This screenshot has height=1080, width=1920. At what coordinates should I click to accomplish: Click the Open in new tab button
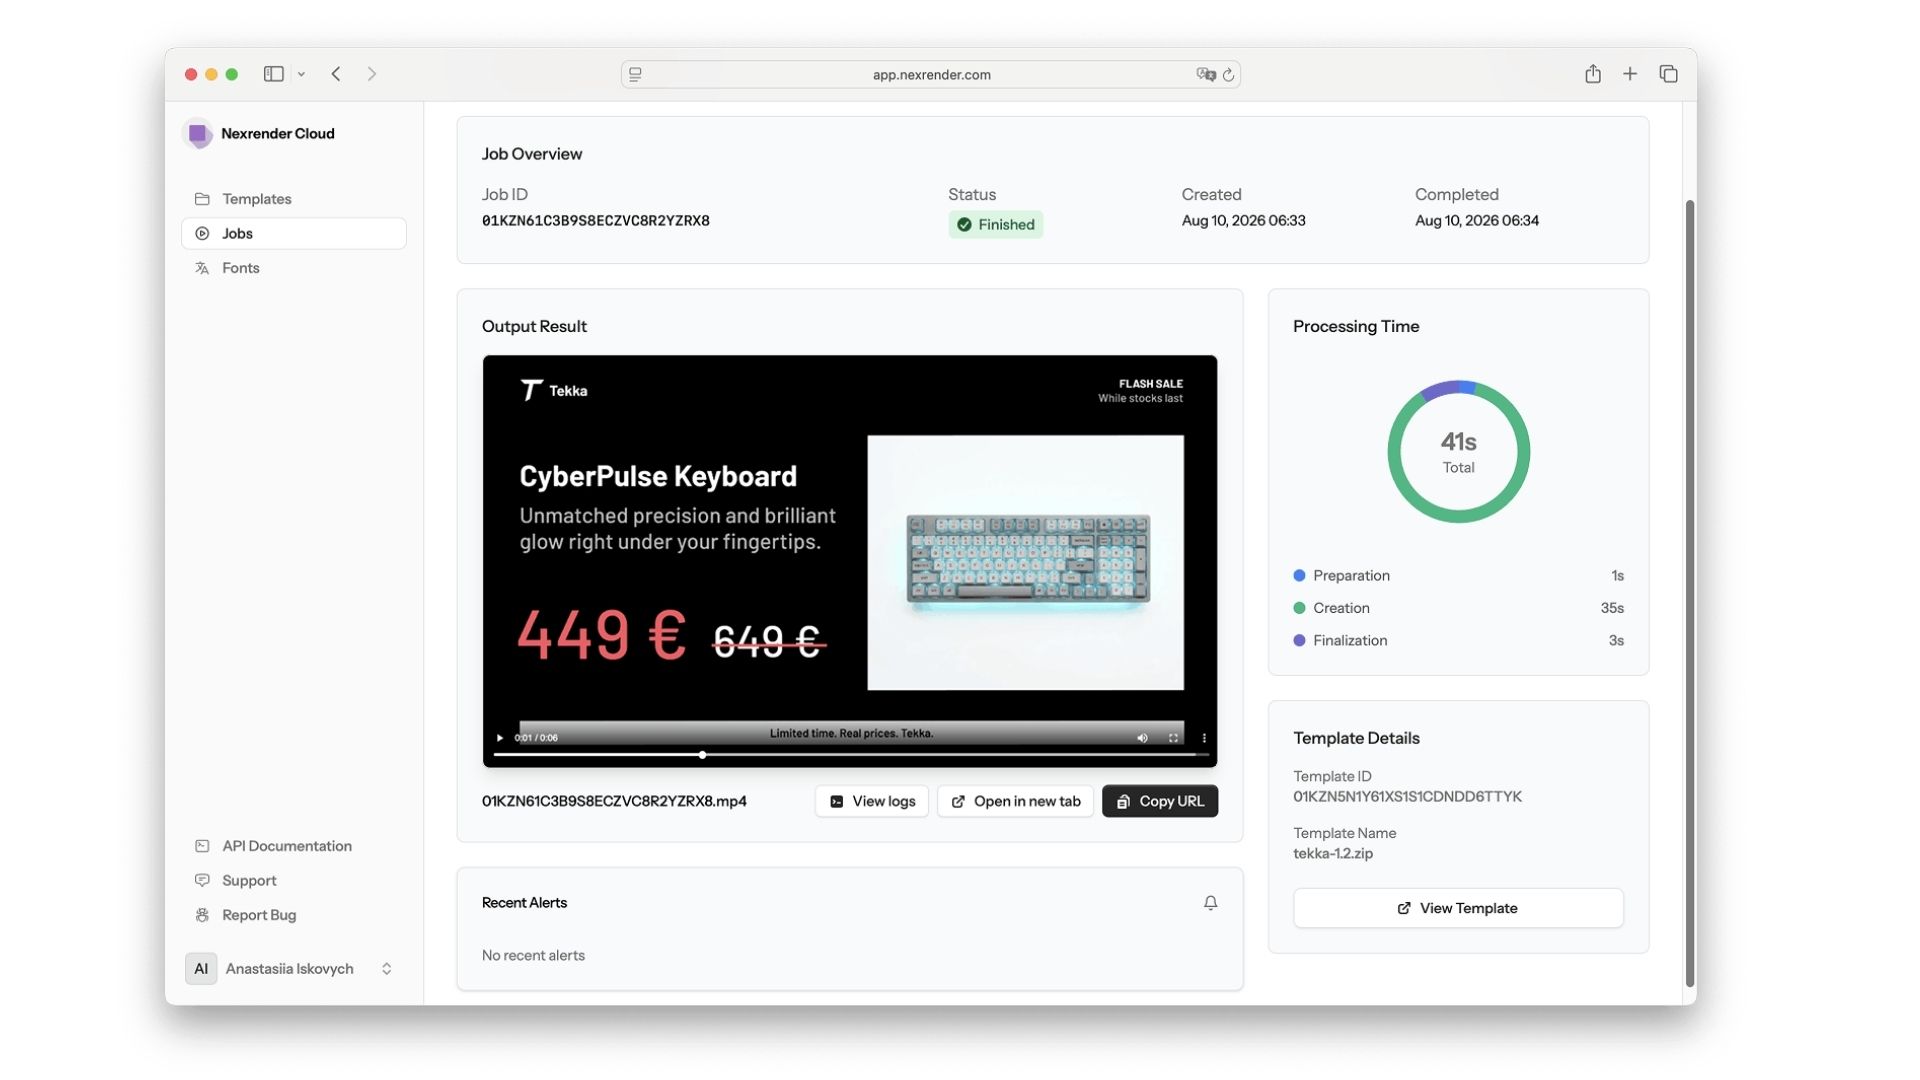point(1015,801)
